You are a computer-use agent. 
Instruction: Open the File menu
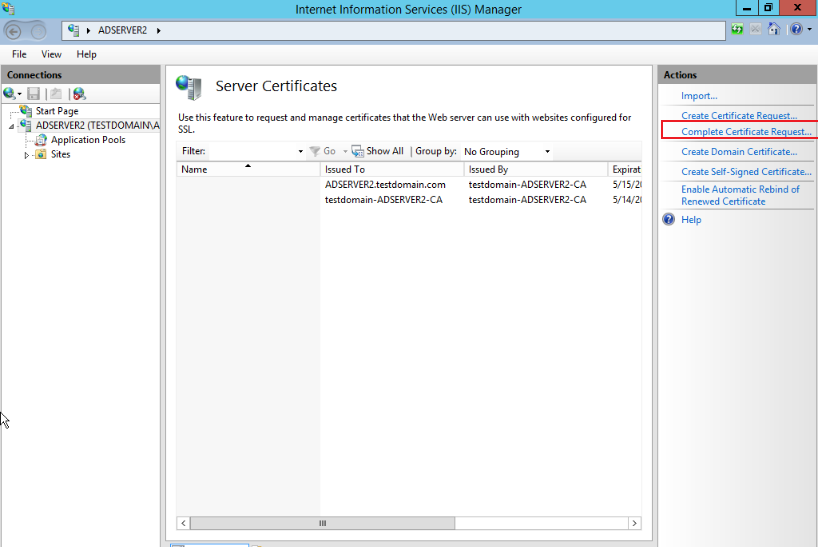pos(19,54)
